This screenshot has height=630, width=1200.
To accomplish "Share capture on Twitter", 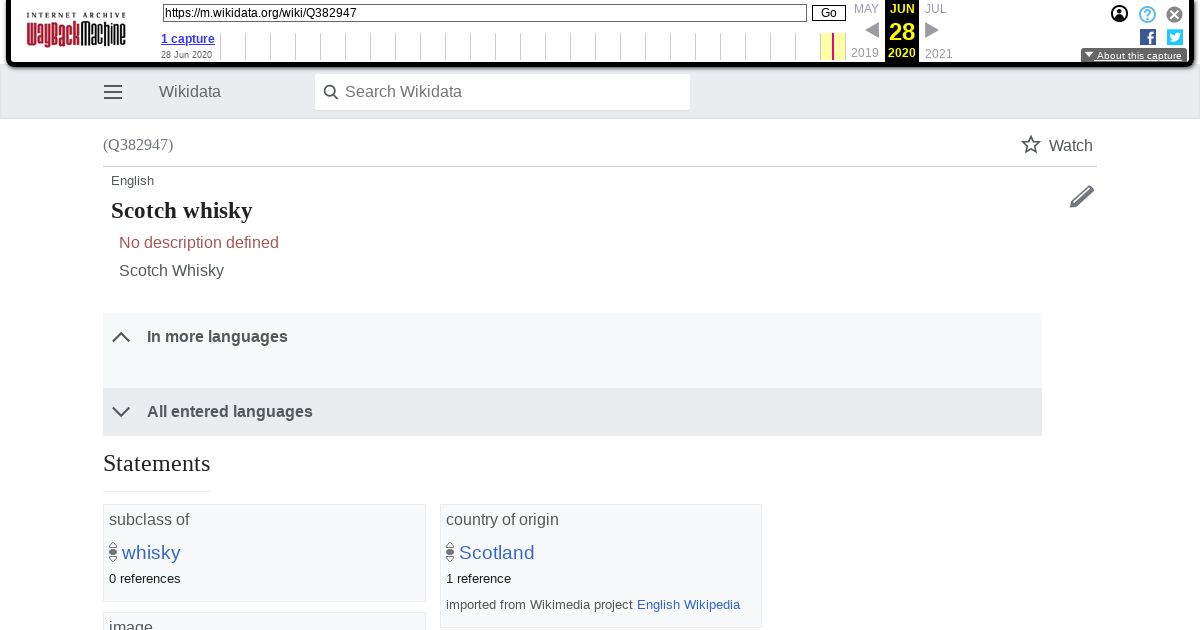I will click(x=1175, y=37).
